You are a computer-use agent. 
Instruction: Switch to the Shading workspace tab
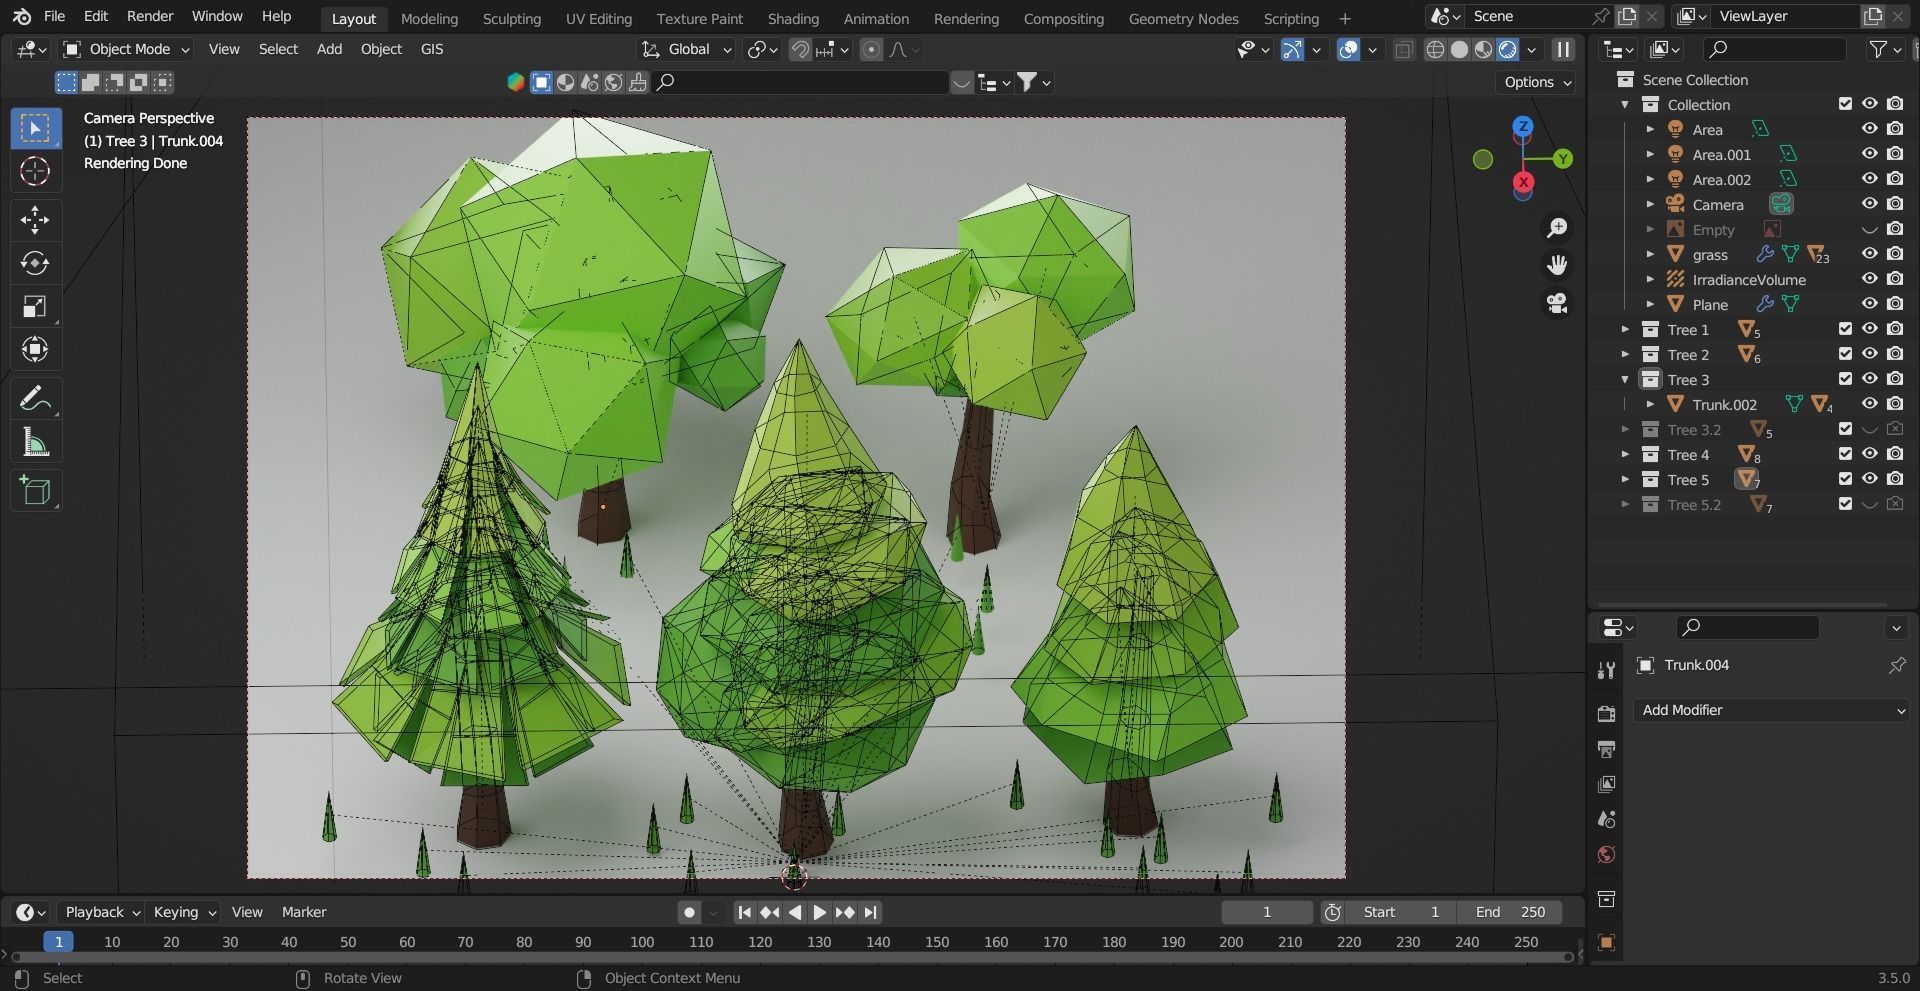coord(793,18)
